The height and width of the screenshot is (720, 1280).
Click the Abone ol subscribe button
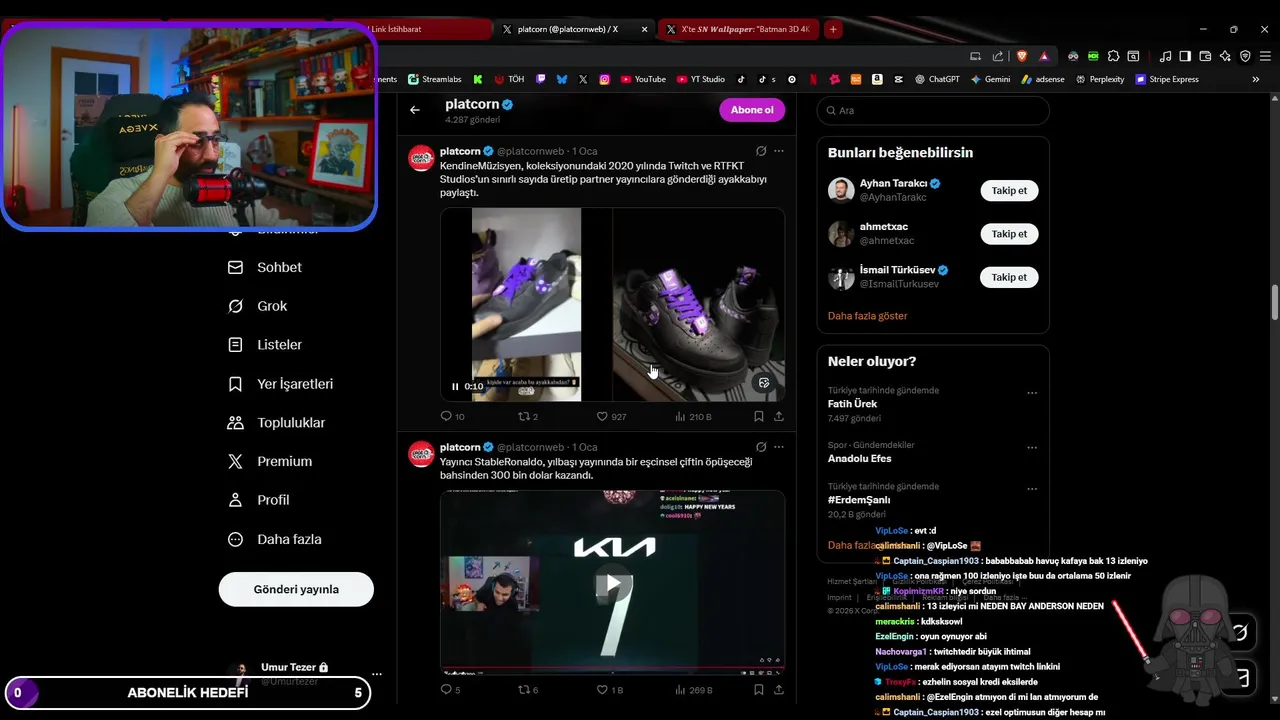752,110
